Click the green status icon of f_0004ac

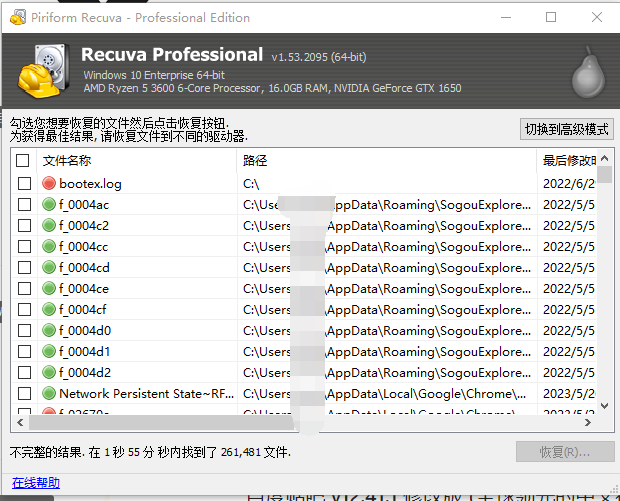[x=49, y=204]
